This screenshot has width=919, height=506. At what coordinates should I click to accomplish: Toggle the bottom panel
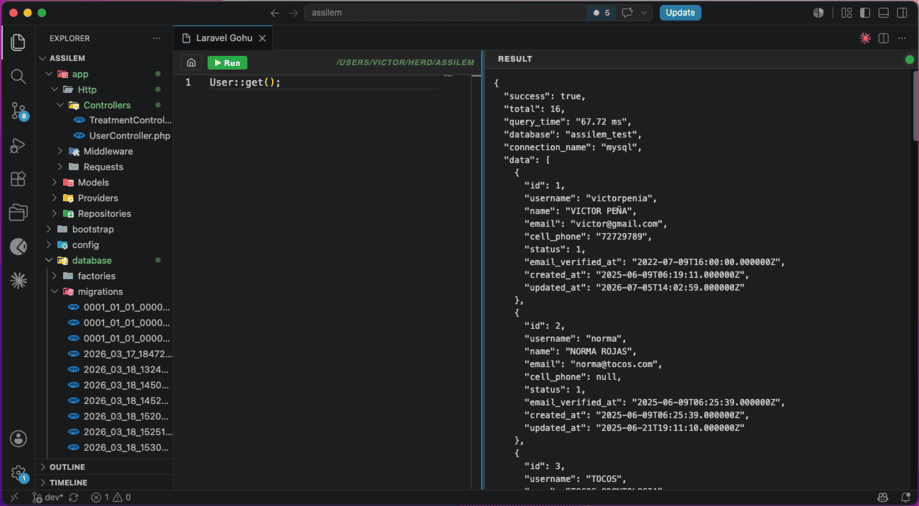click(884, 13)
